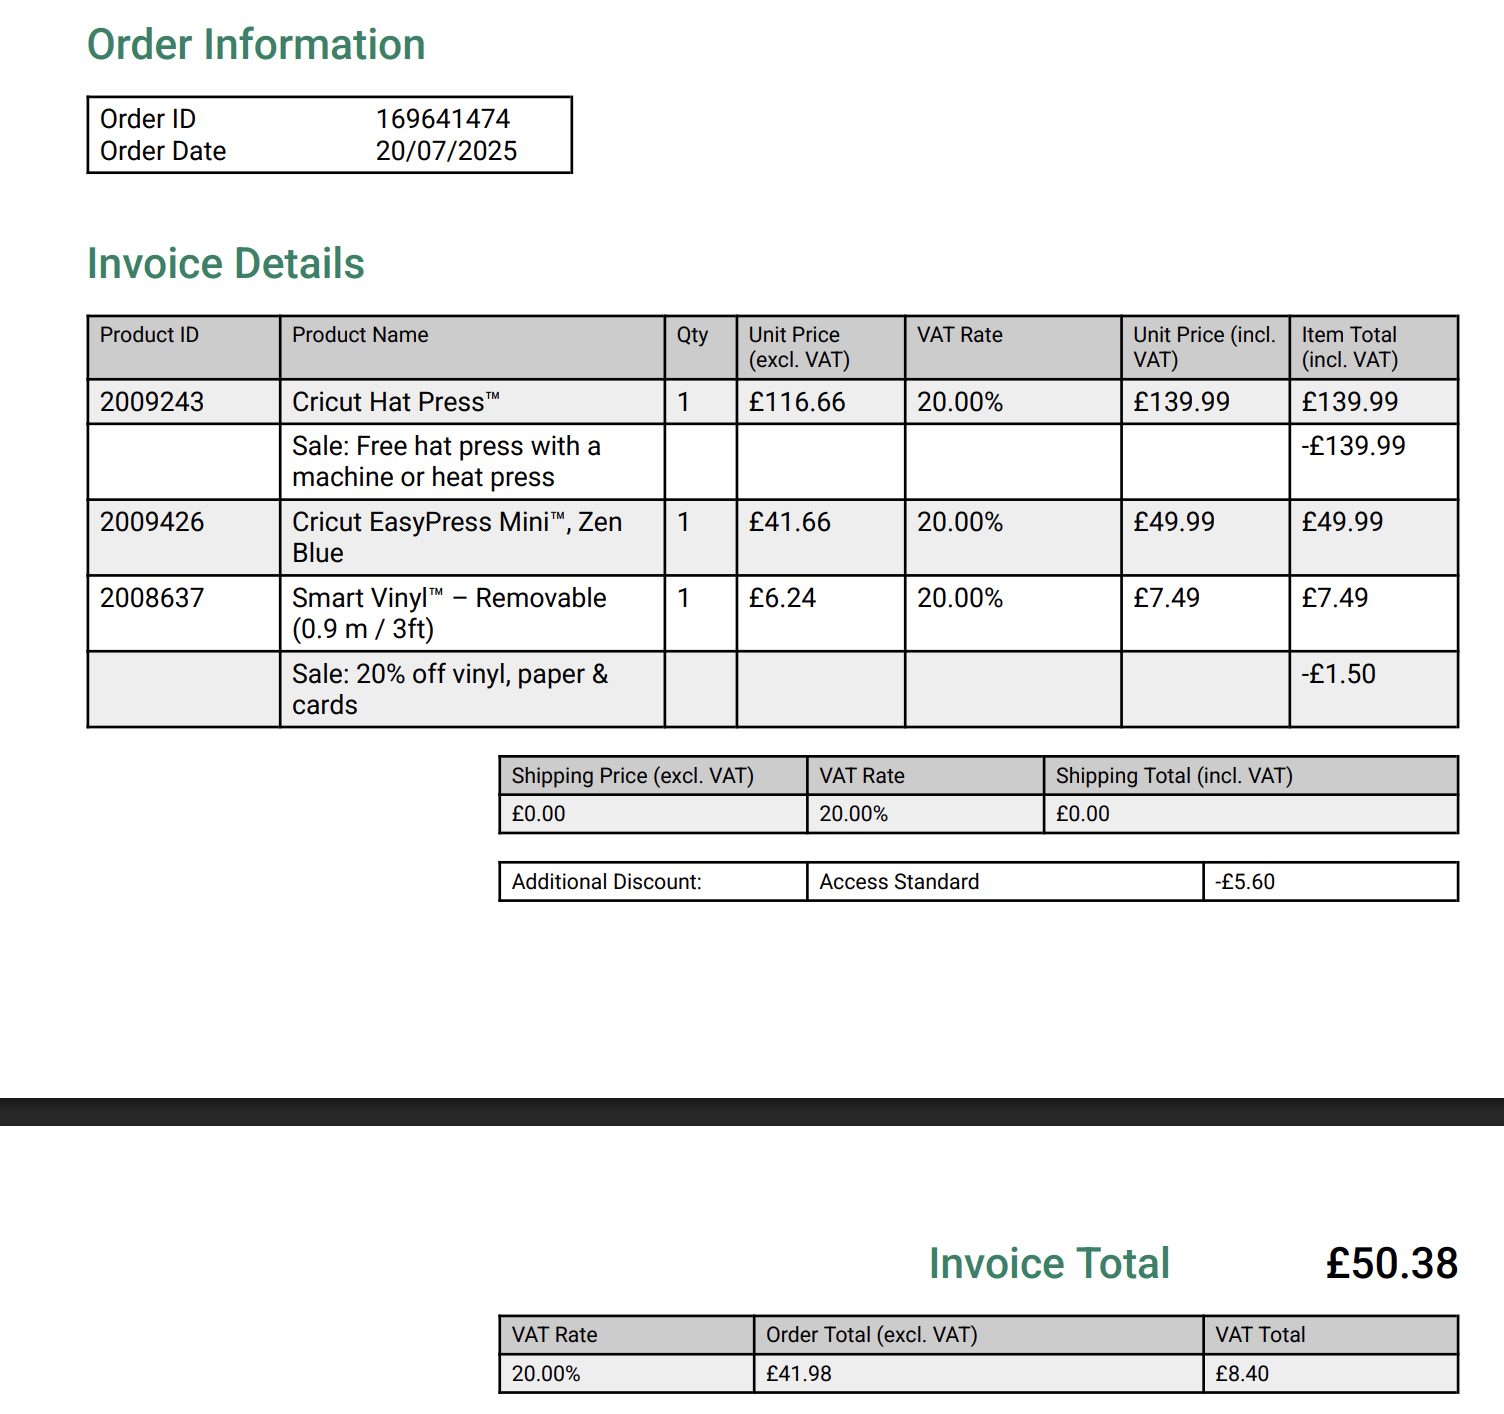Select the Order Date 20/07/2025

[446, 151]
